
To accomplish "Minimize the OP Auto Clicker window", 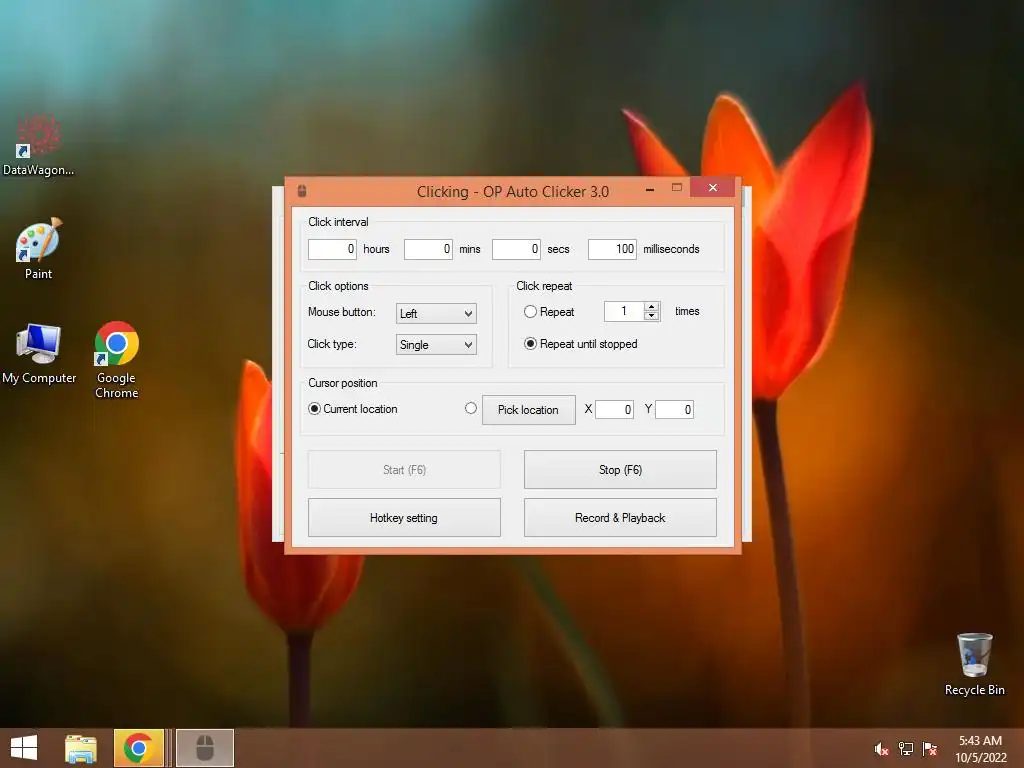I will point(650,189).
